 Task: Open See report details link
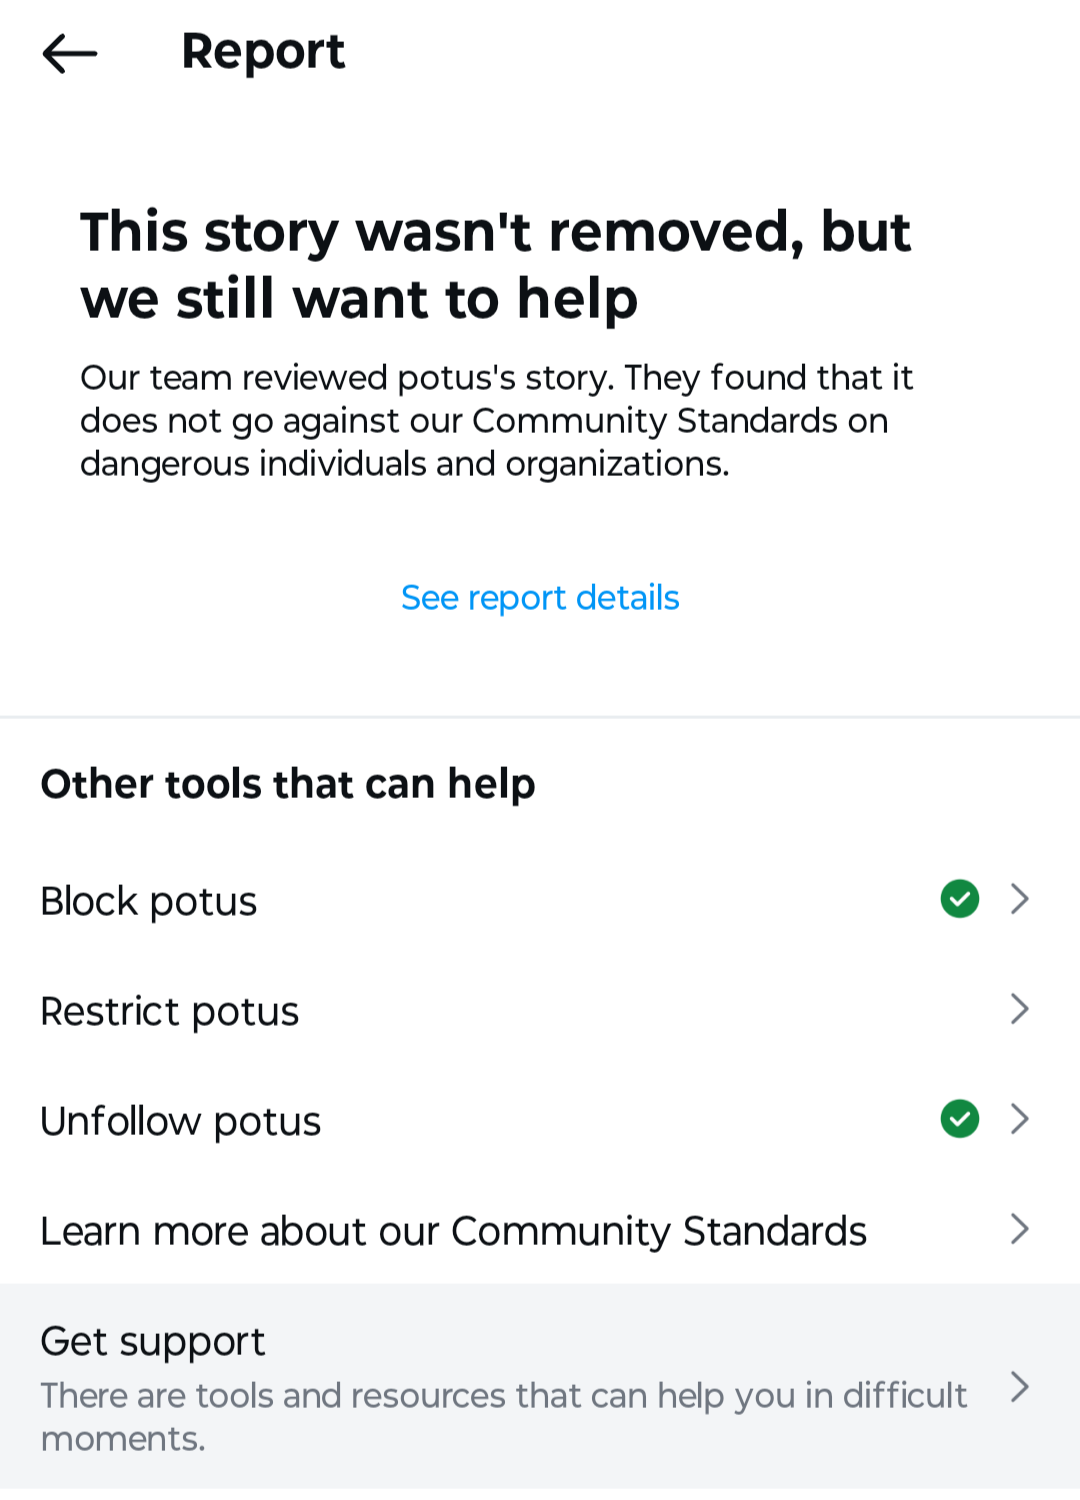540,597
